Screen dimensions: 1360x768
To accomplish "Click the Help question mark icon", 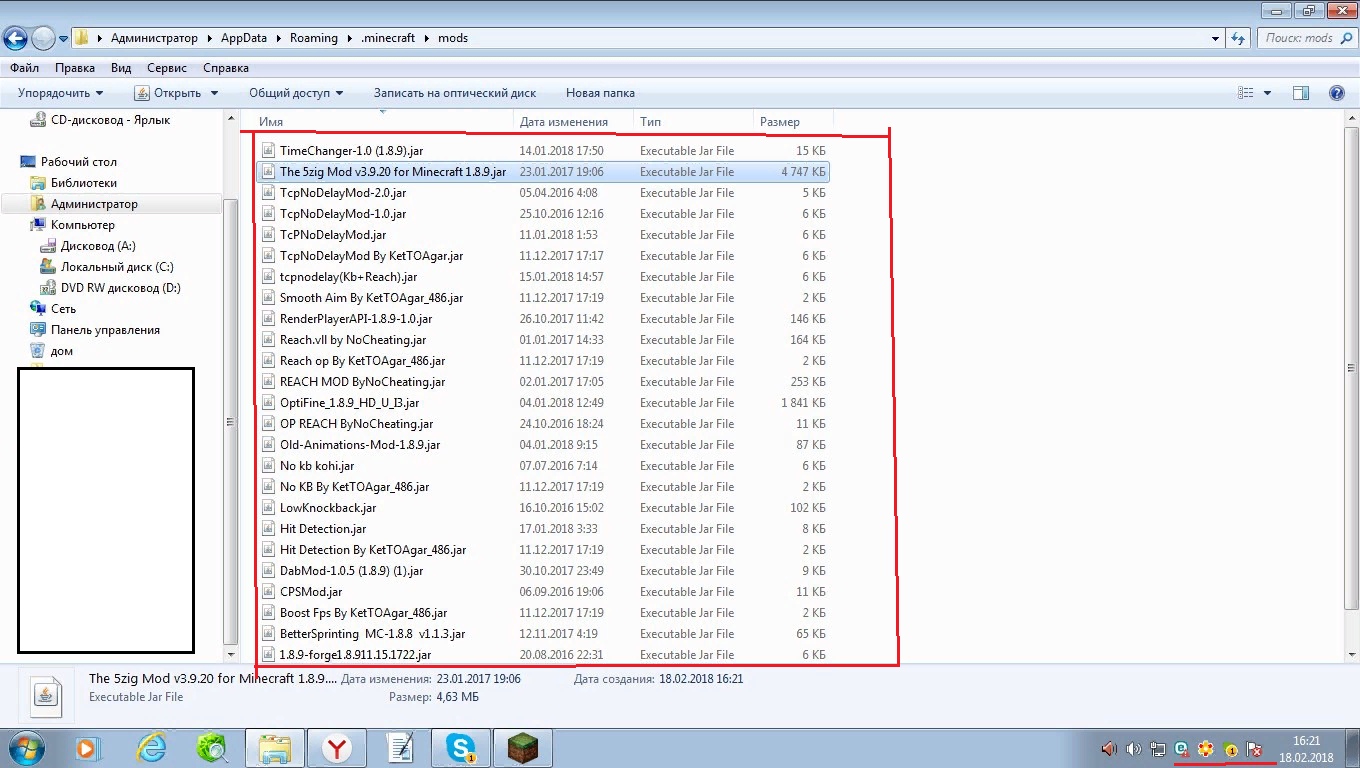I will (1336, 93).
